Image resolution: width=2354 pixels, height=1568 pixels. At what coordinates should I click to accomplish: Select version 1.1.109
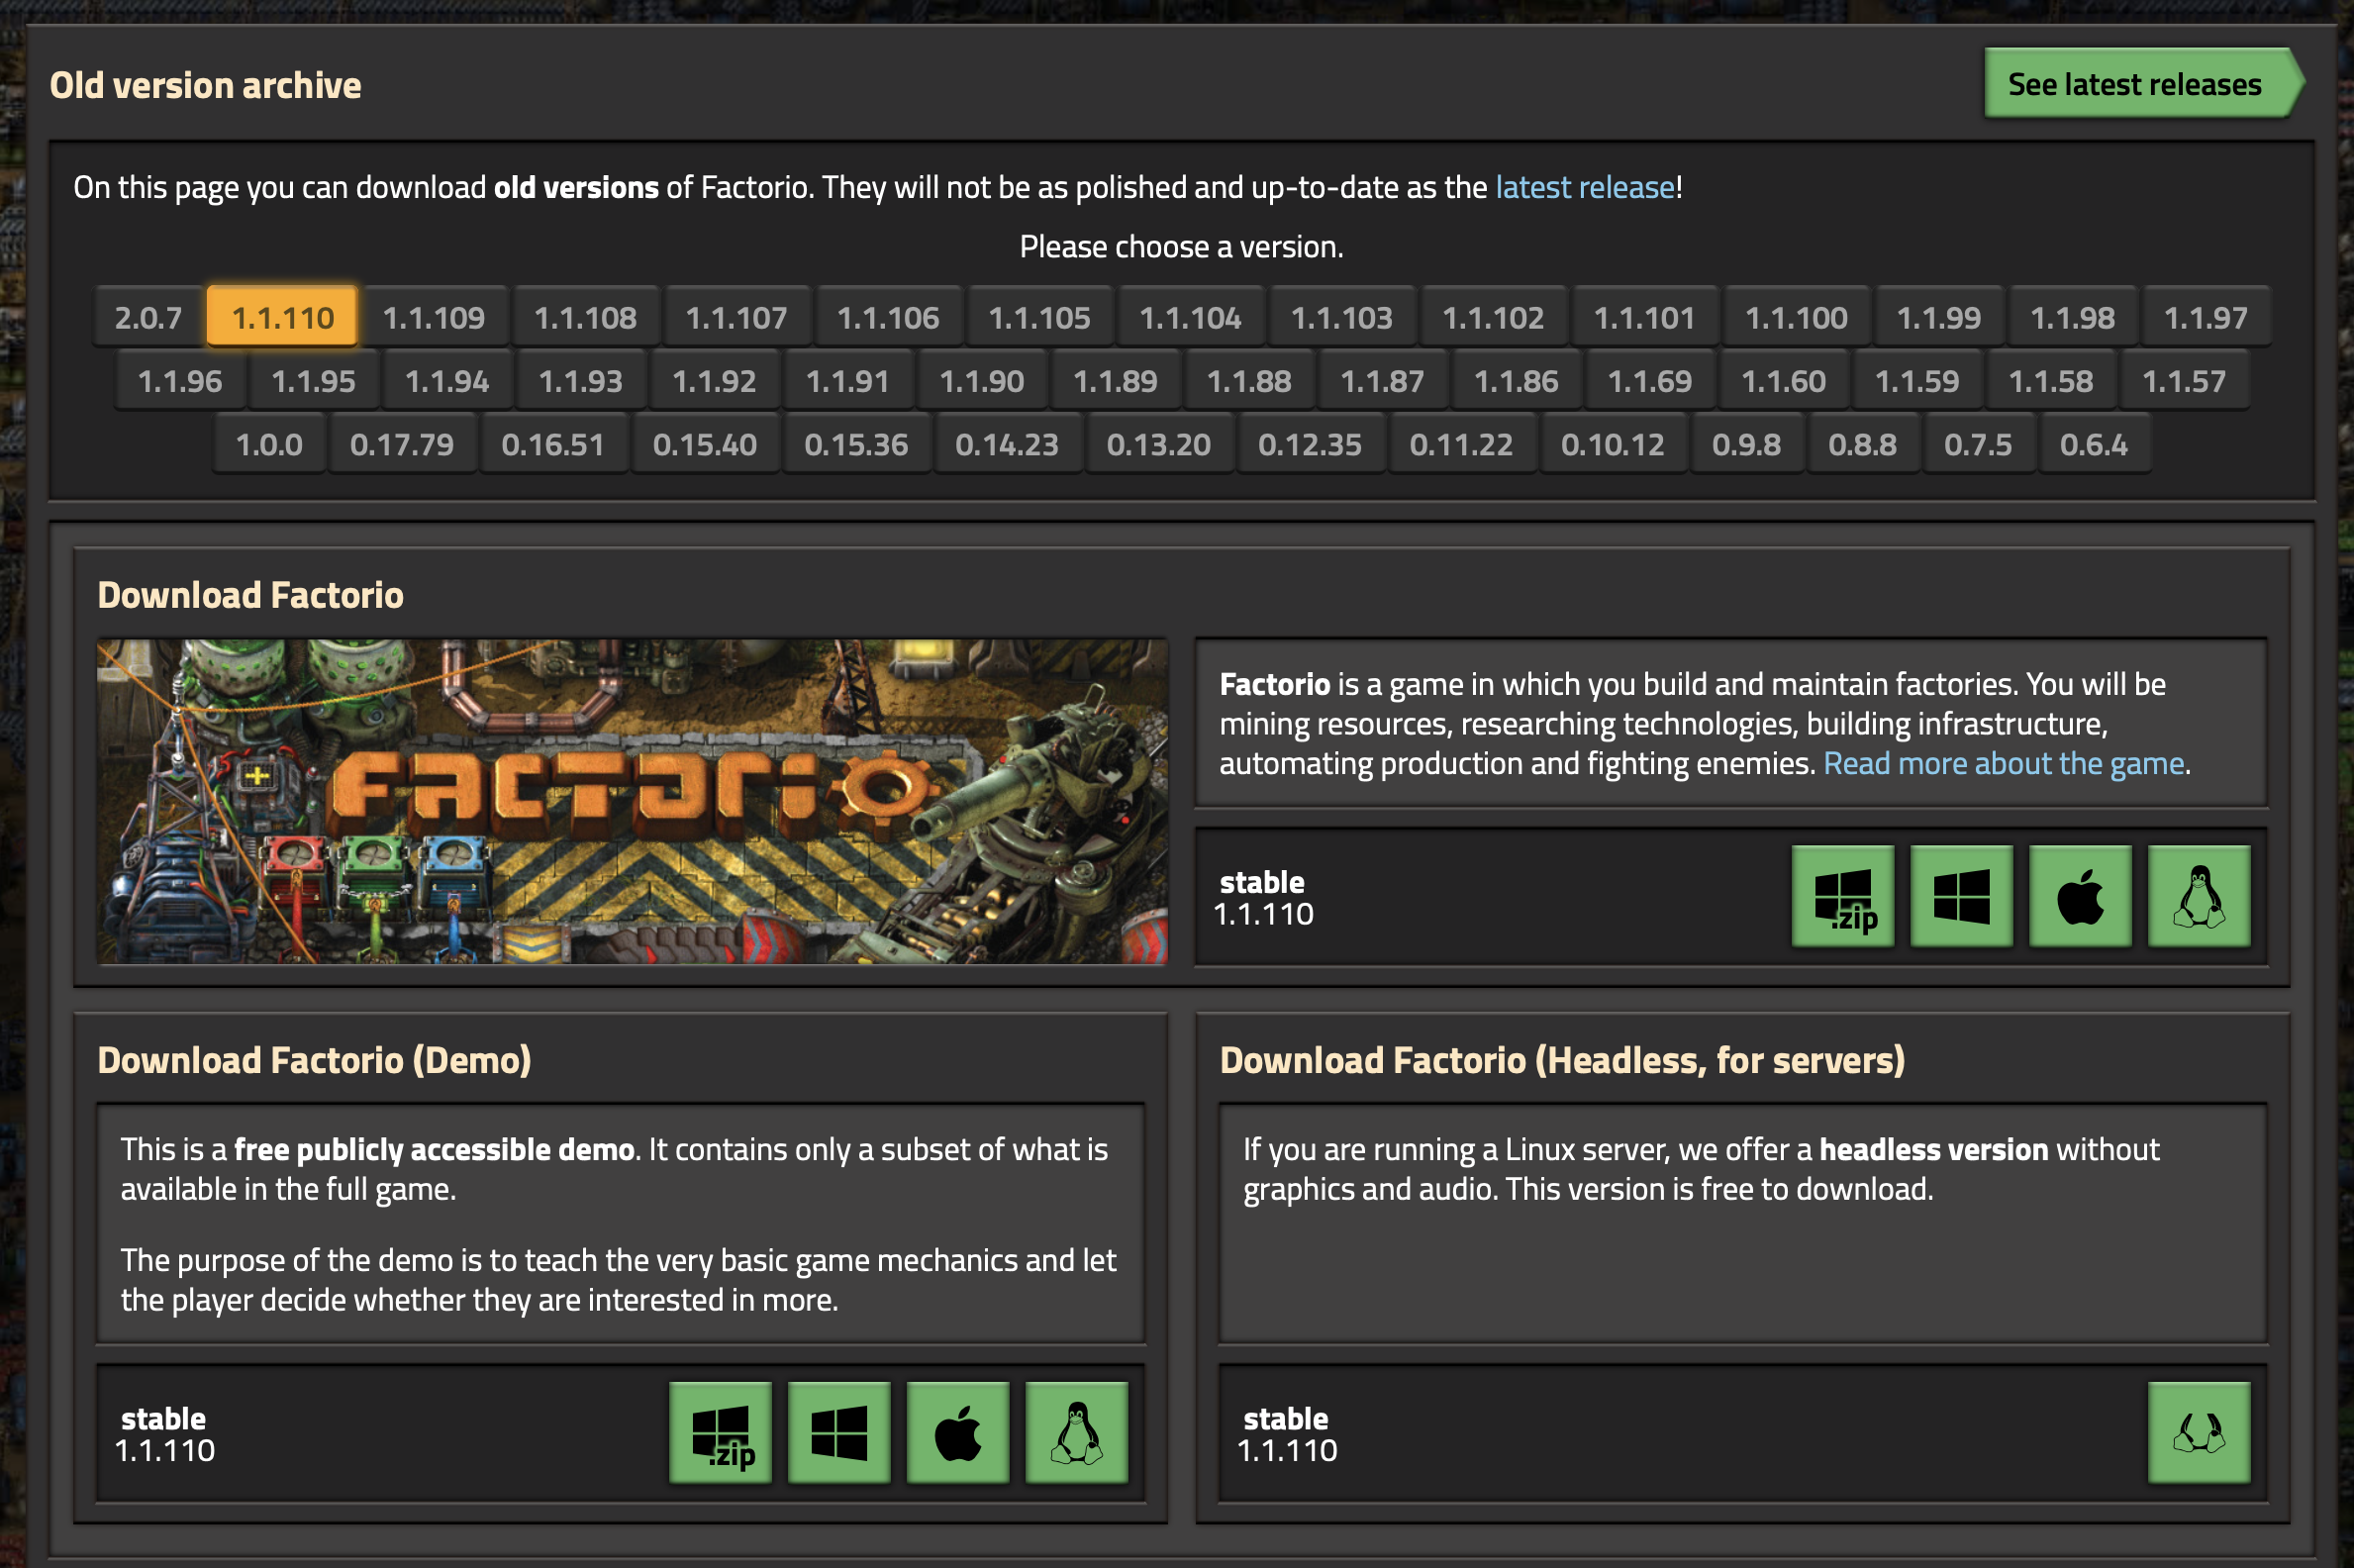[434, 317]
